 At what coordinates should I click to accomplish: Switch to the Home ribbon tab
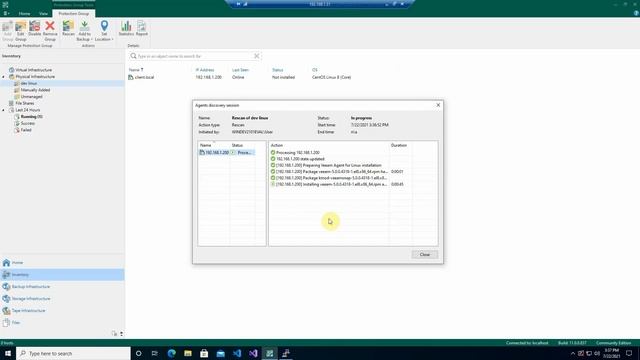pyautogui.click(x=24, y=13)
